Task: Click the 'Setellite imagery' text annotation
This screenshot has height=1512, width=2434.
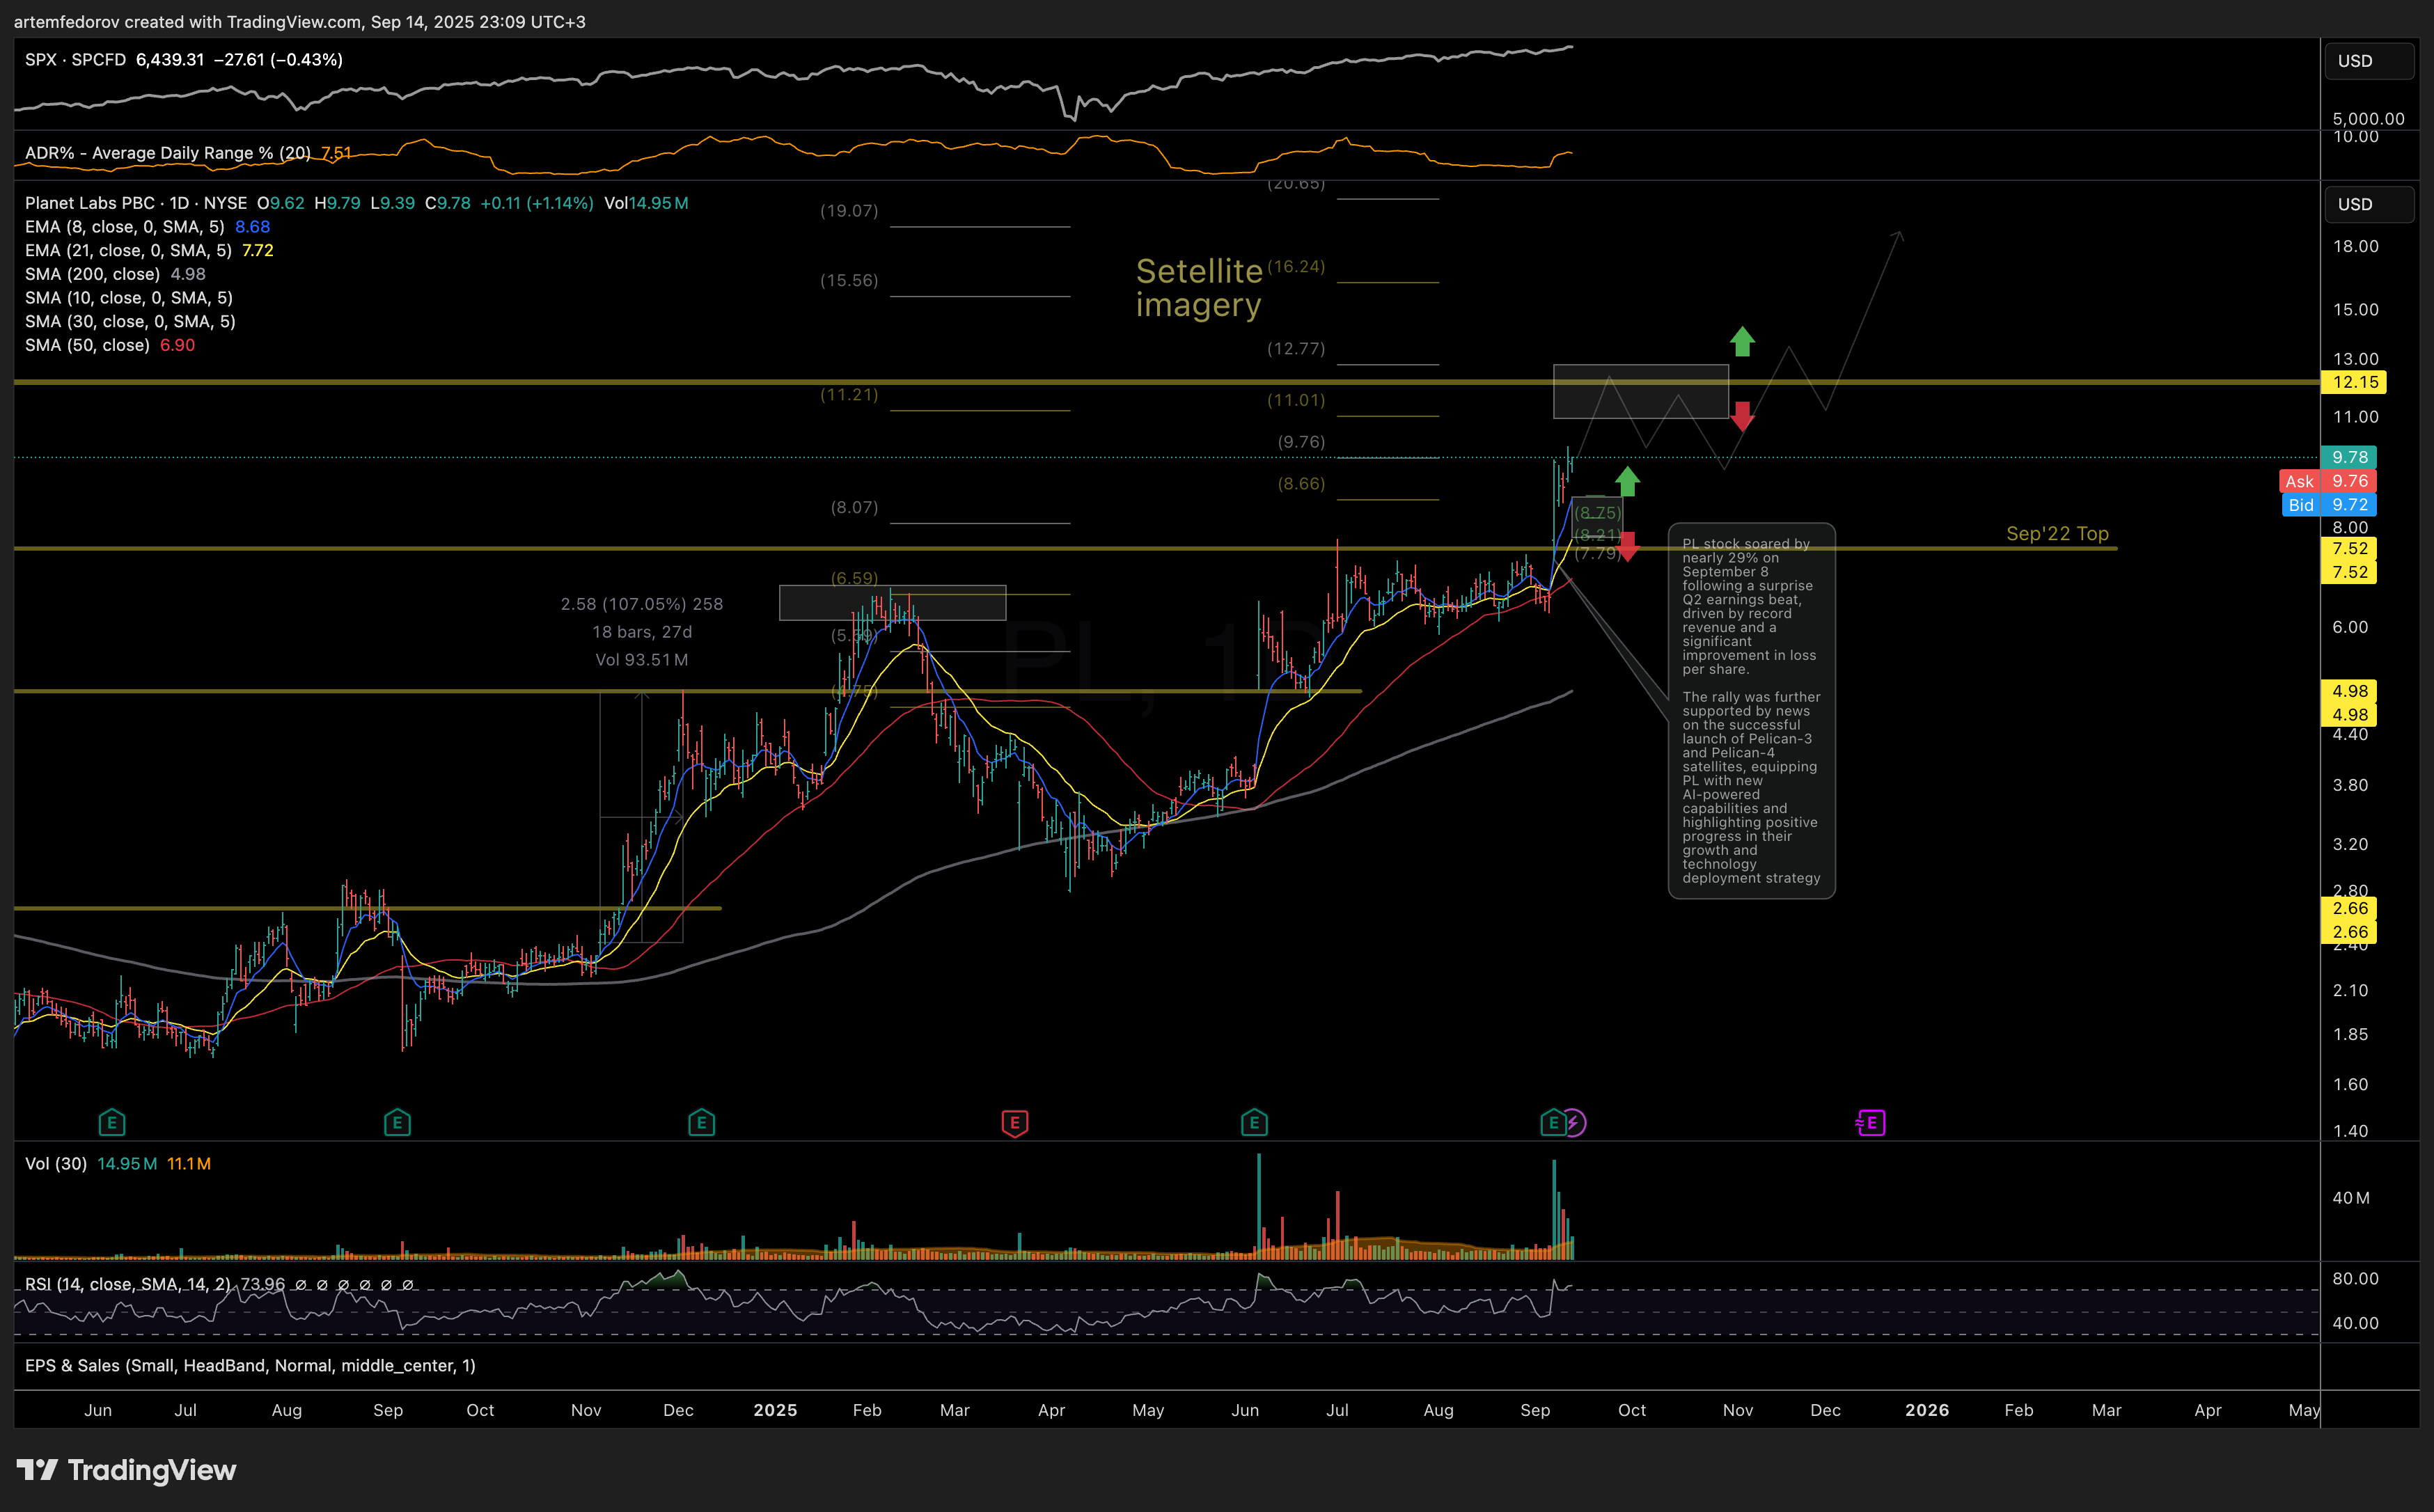Action: pos(1199,287)
